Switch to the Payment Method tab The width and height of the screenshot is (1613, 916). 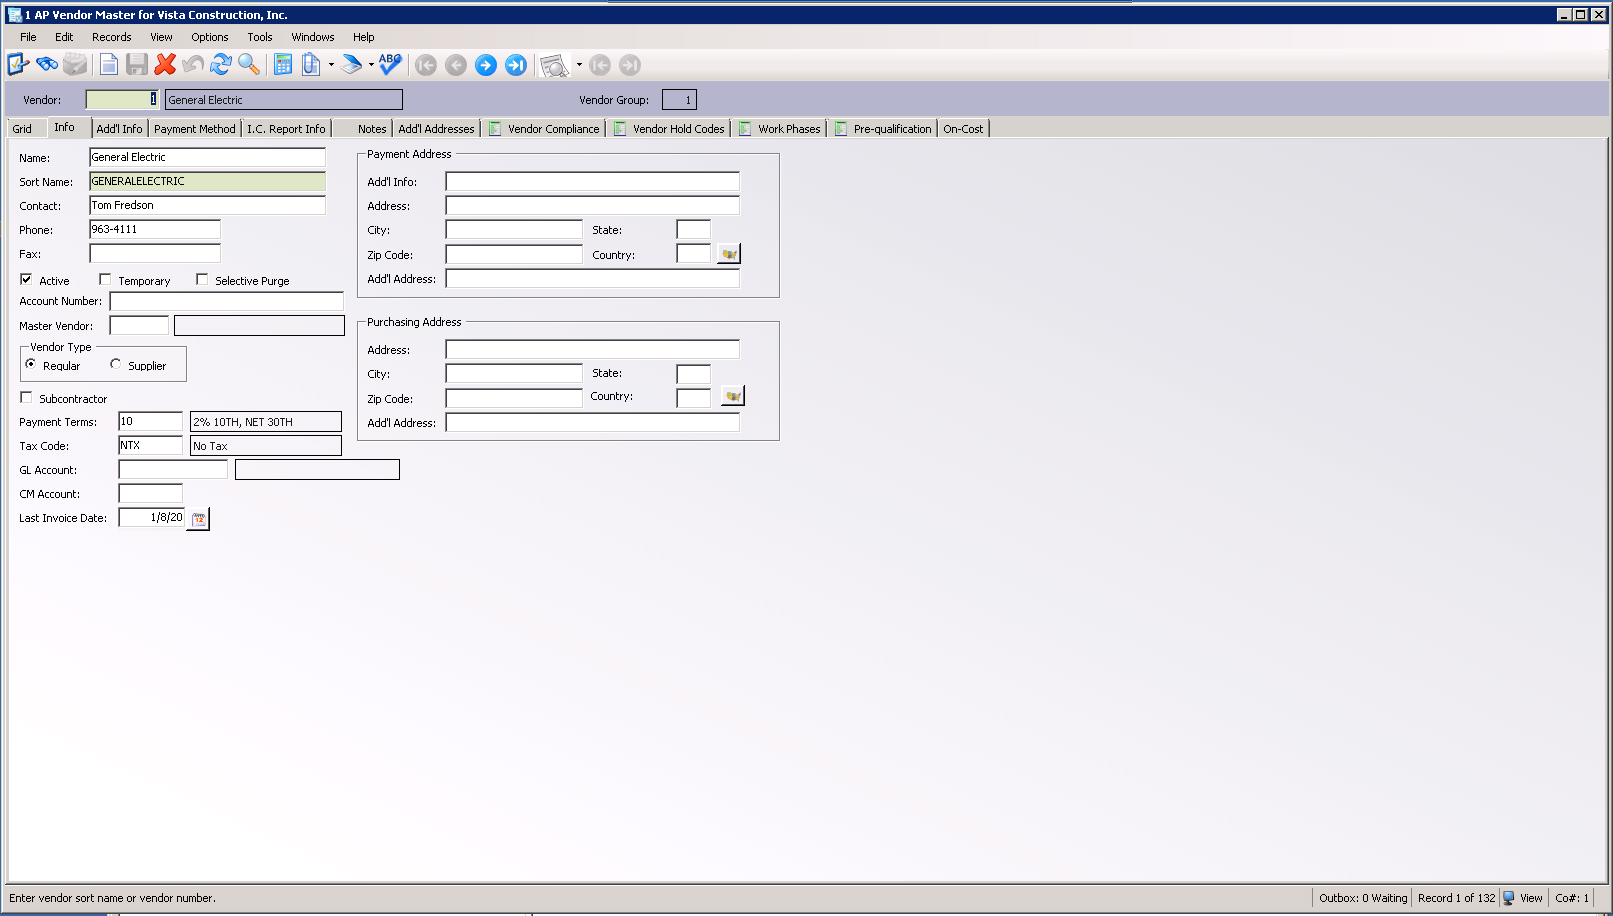click(x=195, y=129)
